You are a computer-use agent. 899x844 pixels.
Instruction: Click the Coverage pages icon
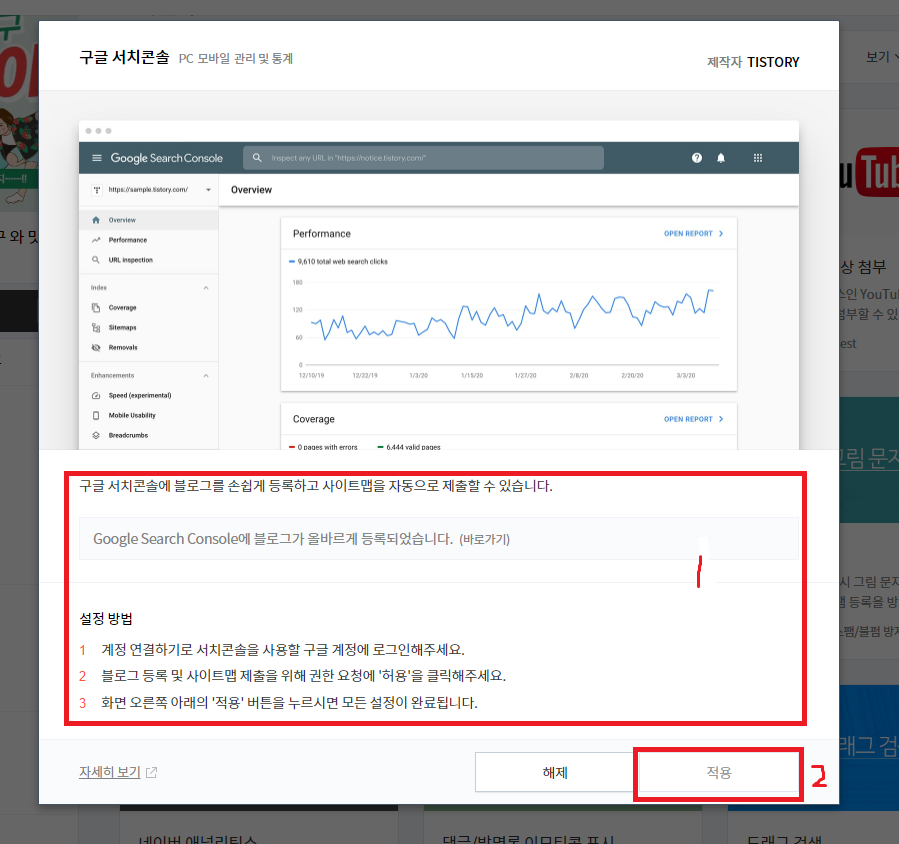point(96,308)
